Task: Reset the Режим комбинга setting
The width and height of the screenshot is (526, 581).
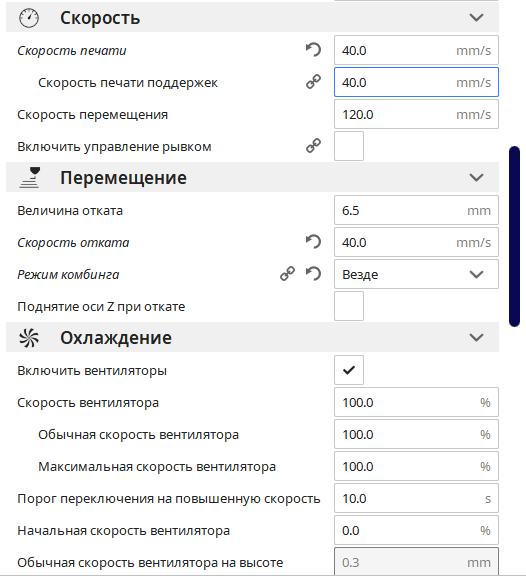Action: tap(313, 274)
